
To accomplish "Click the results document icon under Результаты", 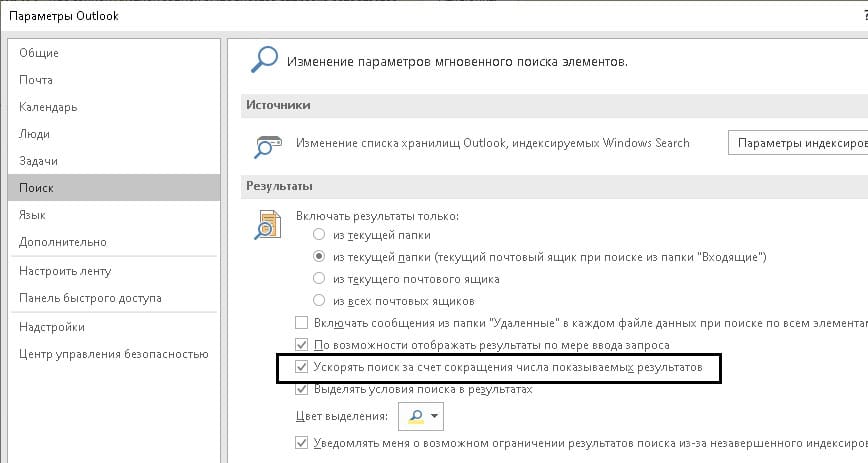I will 266,225.
